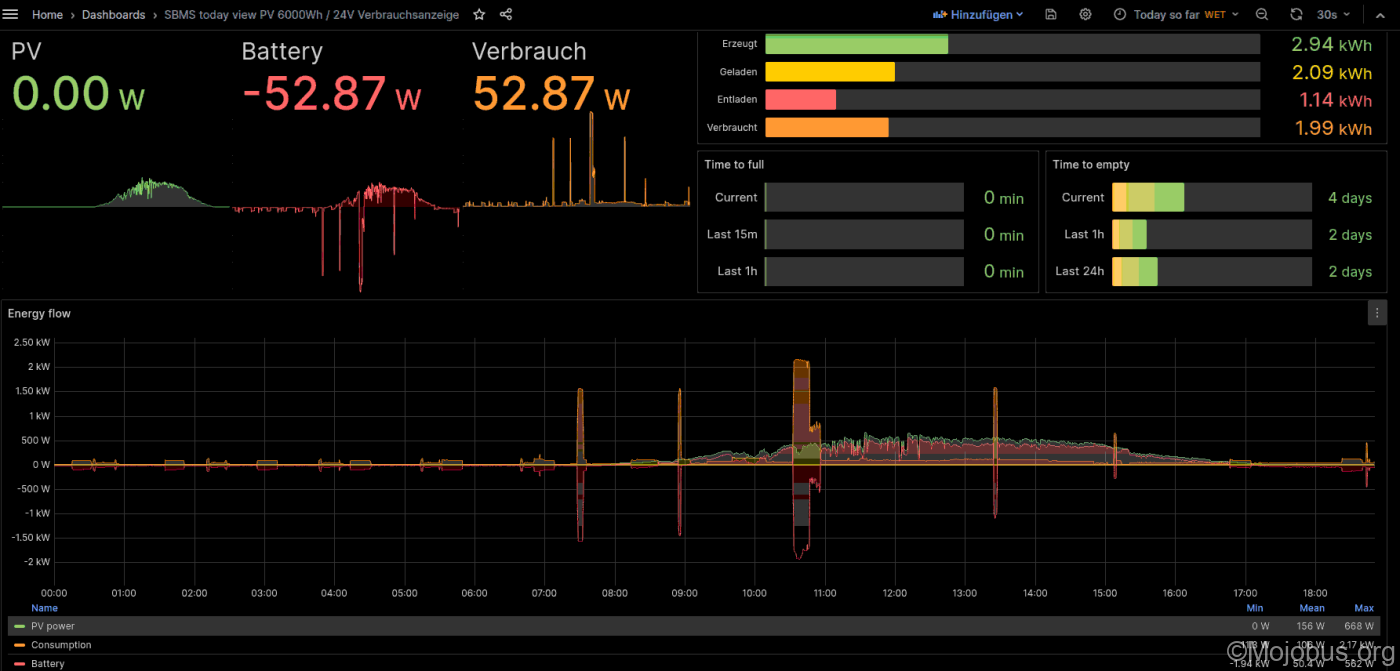1400x671 pixels.
Task: Star this dashboard as favorite
Action: 479,15
